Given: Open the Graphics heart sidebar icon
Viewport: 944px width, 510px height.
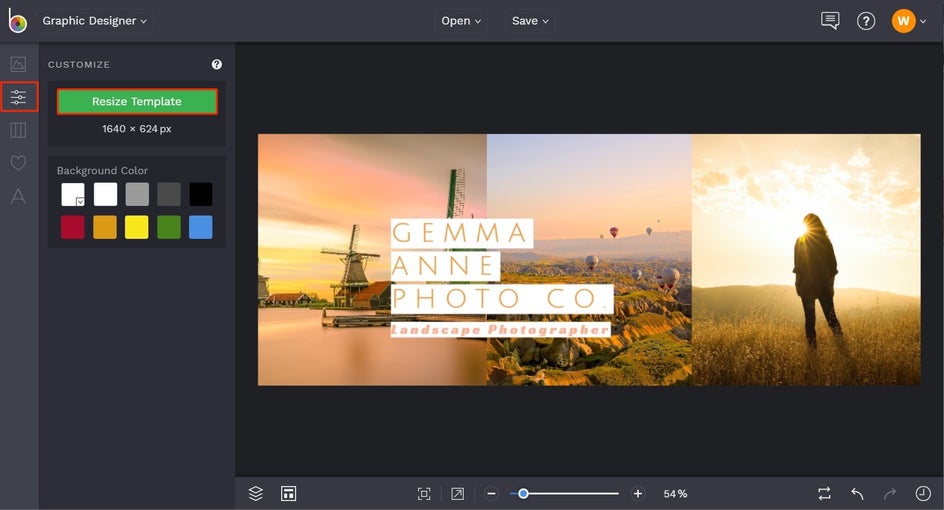Looking at the screenshot, I should (x=18, y=163).
